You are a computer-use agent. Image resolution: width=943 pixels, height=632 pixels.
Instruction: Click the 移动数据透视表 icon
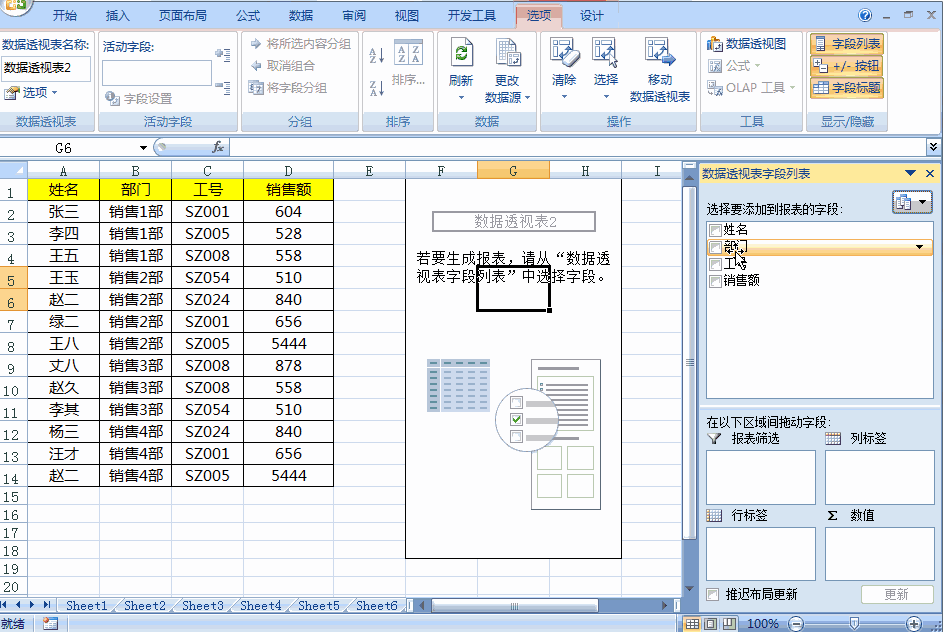(x=659, y=52)
